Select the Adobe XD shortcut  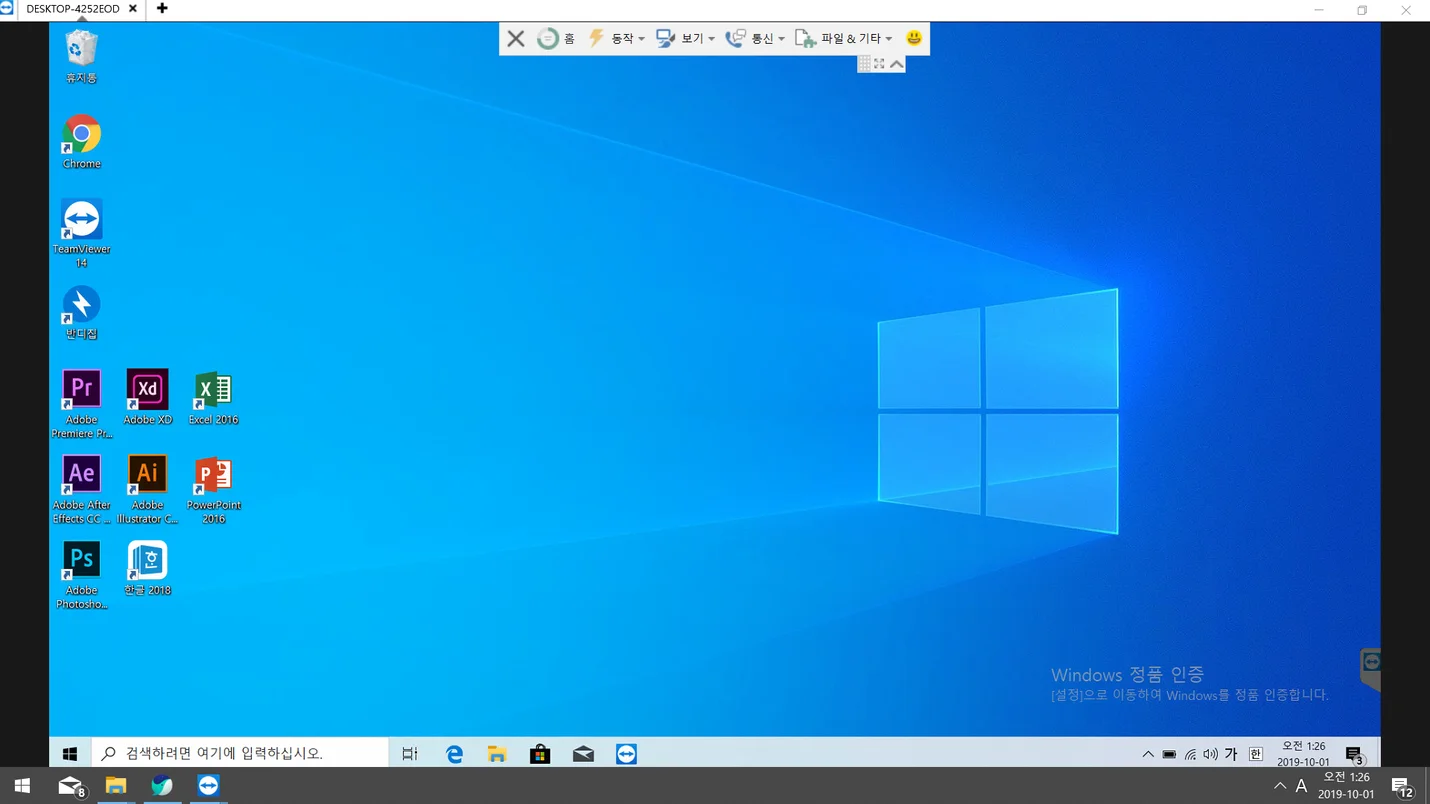[x=147, y=398]
